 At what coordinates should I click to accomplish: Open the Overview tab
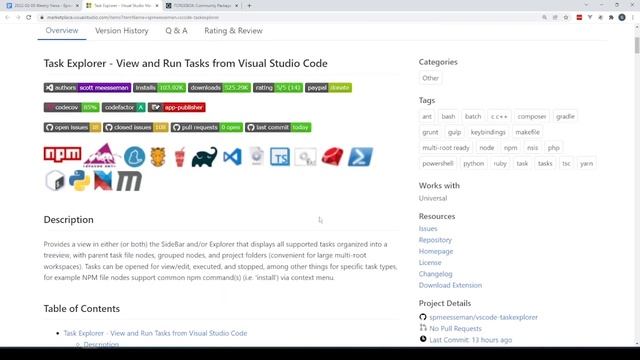(x=62, y=31)
